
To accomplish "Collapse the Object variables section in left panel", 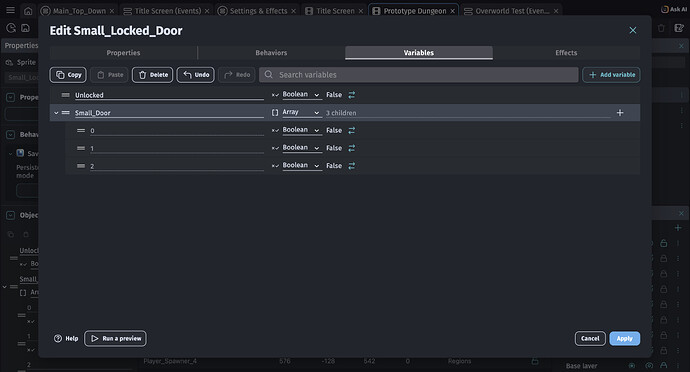I will 11,215.
